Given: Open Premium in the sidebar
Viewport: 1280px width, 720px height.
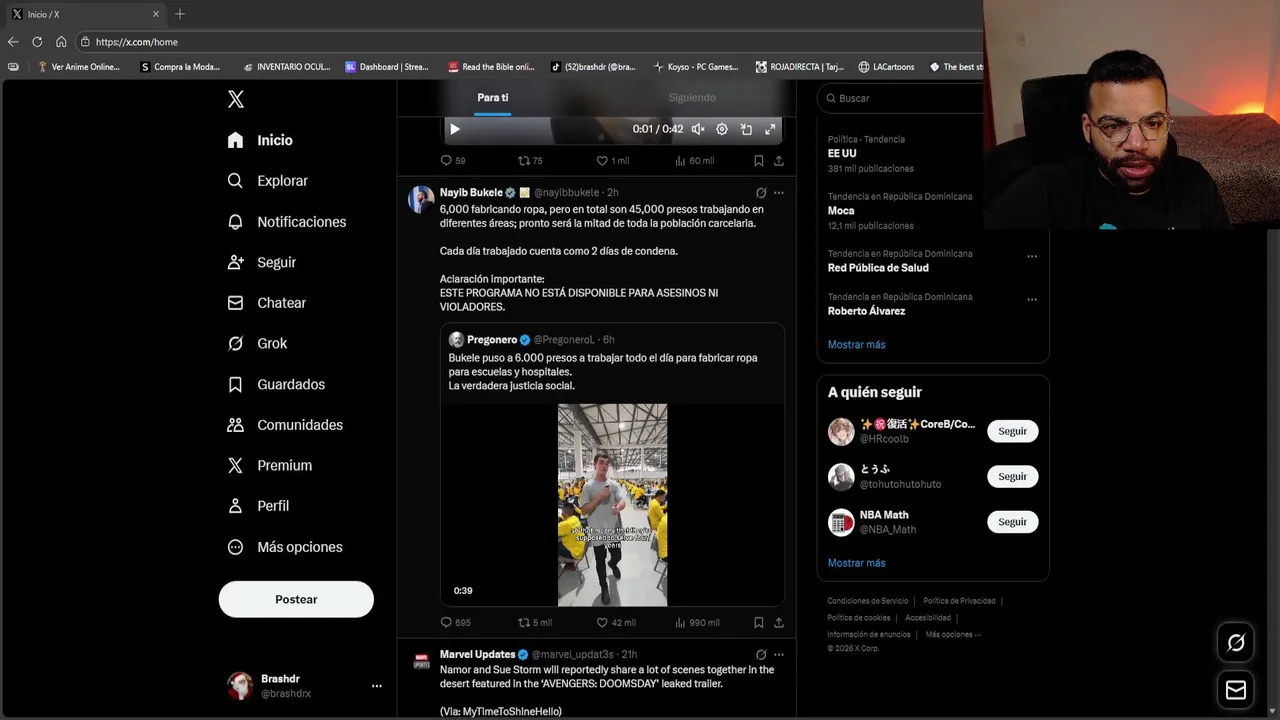Looking at the screenshot, I should pyautogui.click(x=269, y=465).
